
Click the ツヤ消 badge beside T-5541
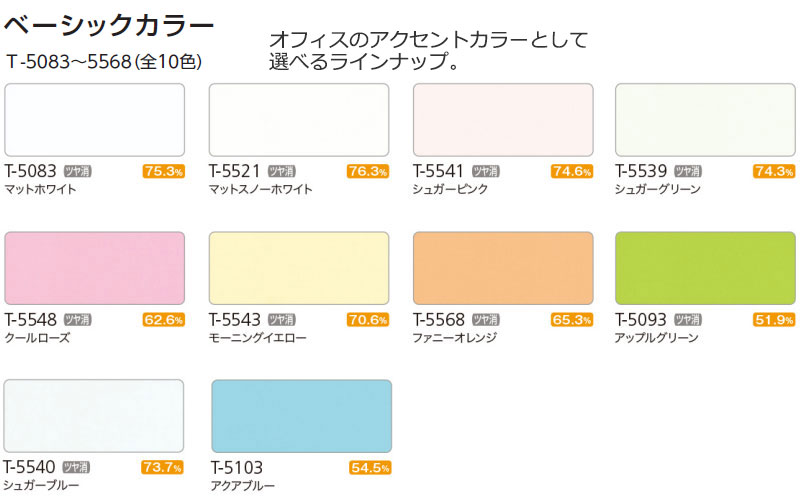[x=486, y=171]
